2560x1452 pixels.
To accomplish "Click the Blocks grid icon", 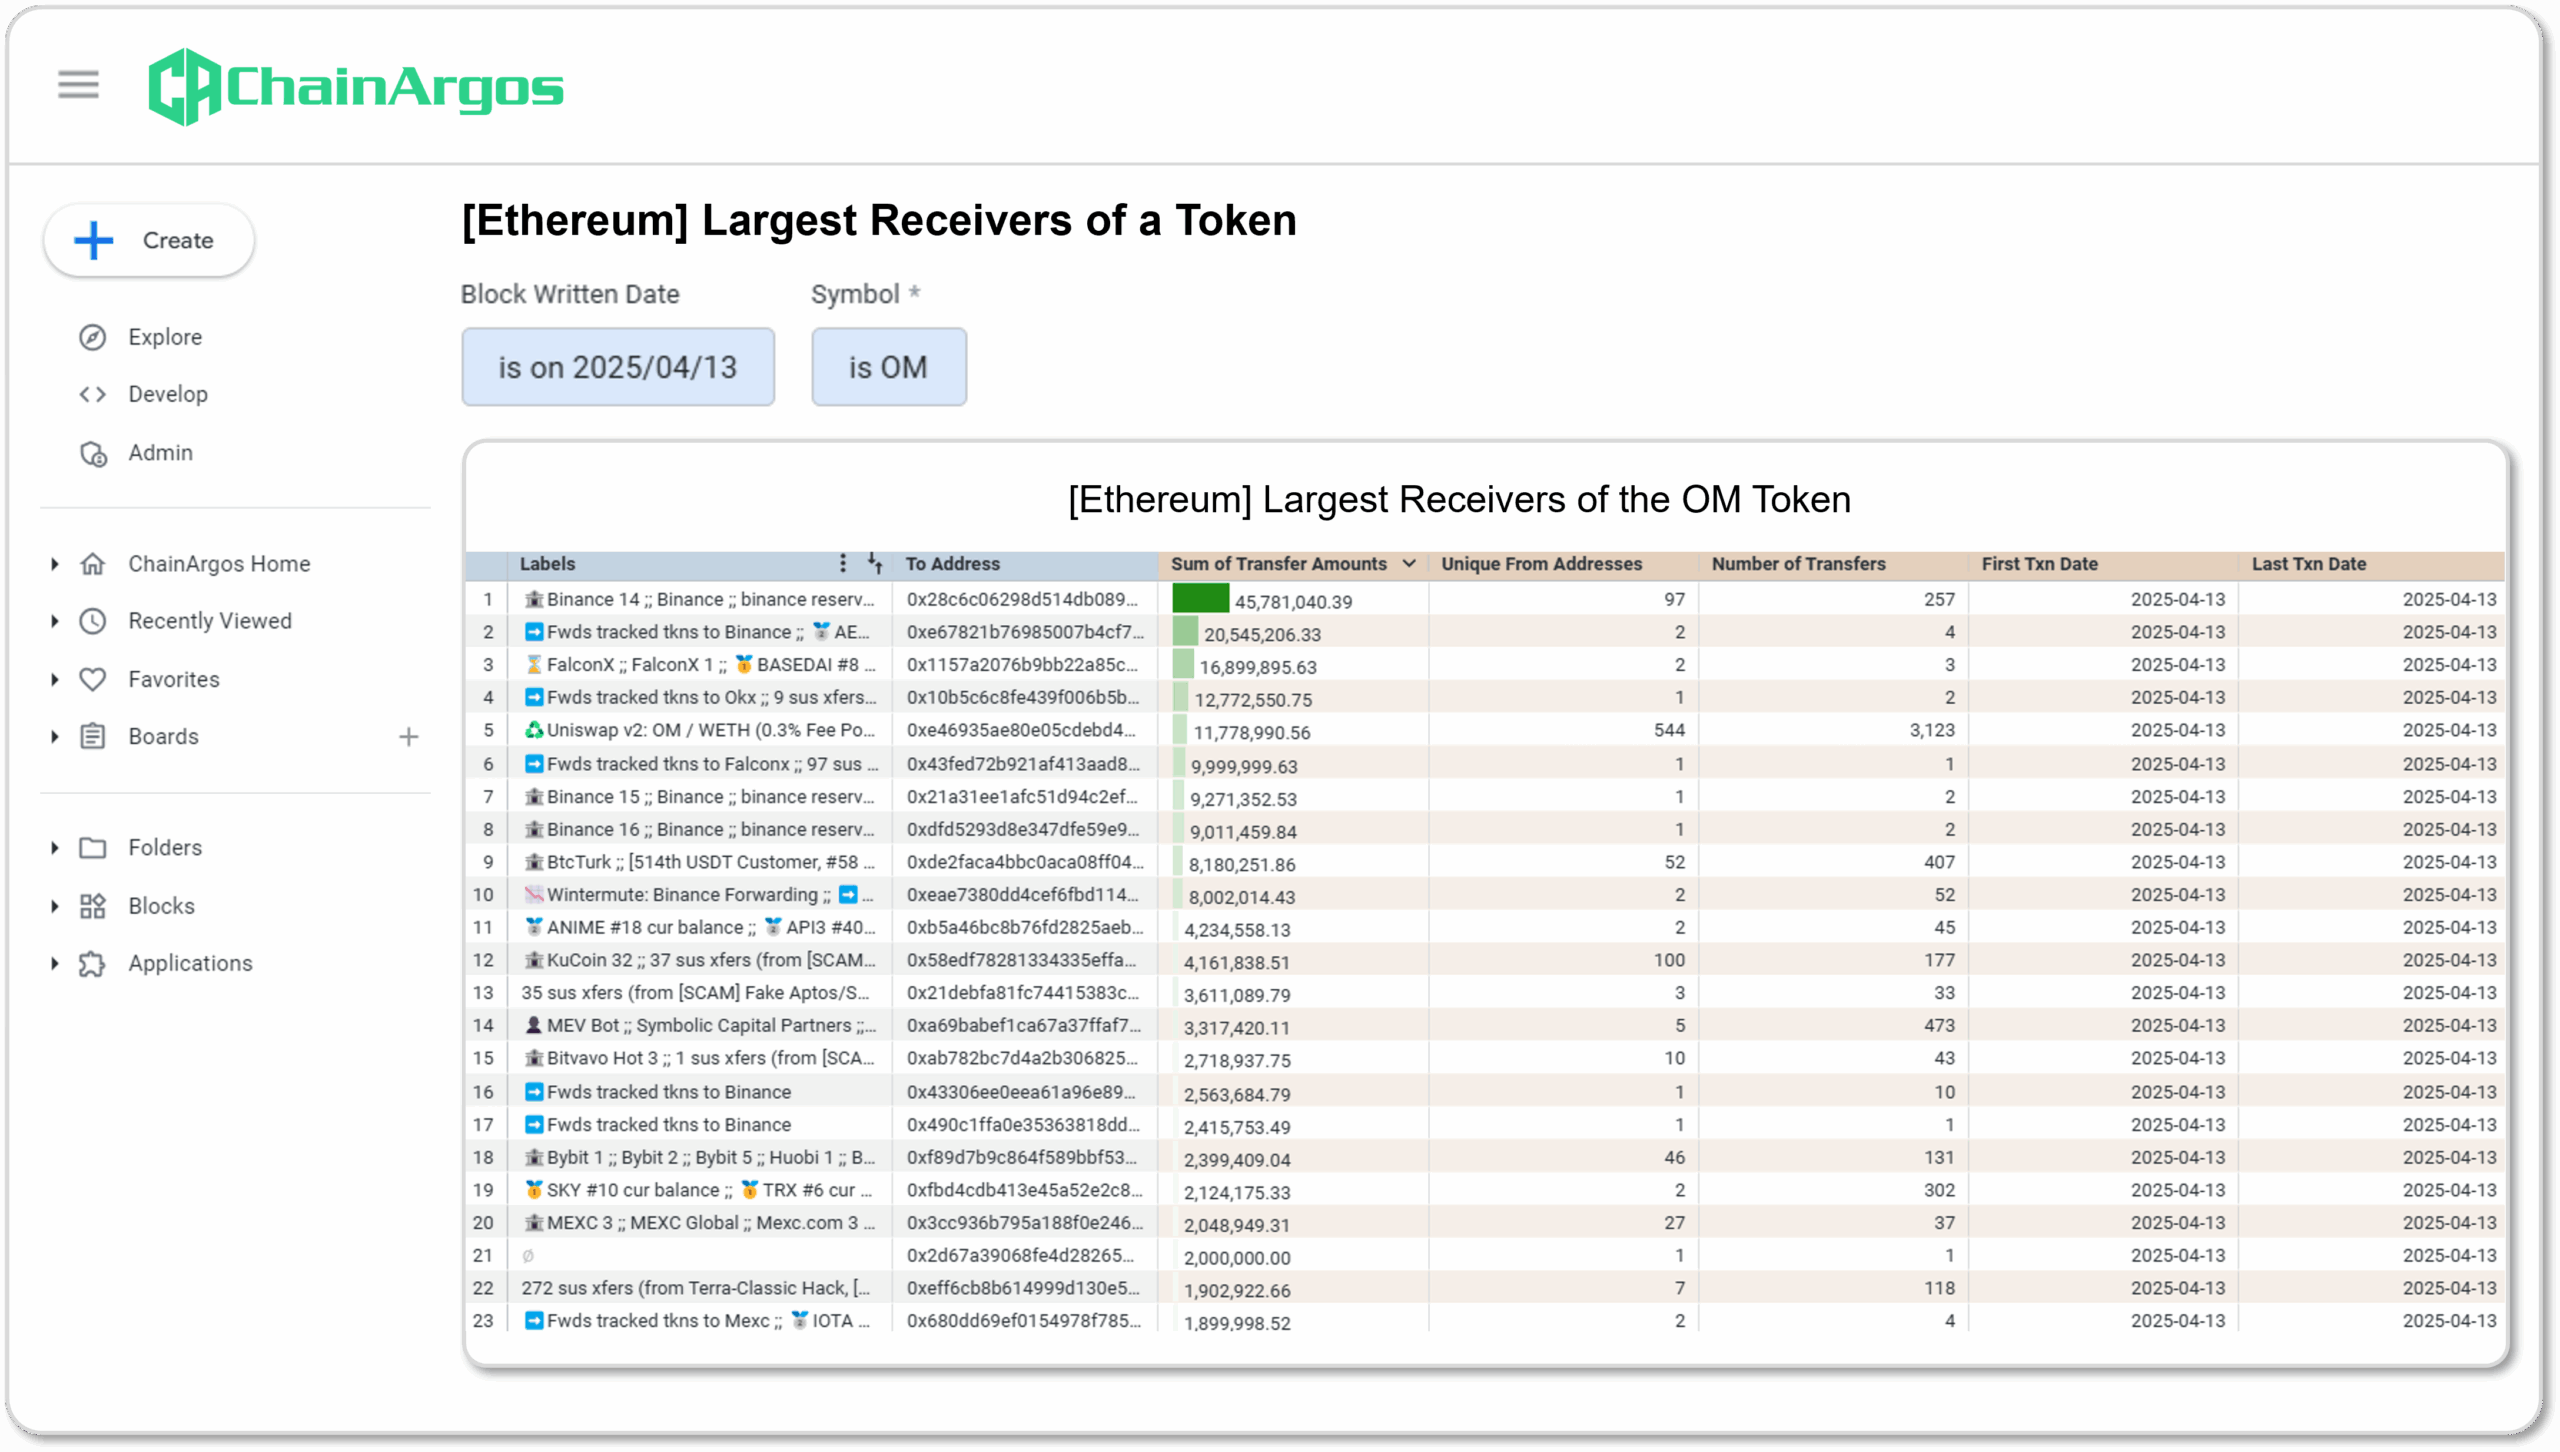I will coord(93,906).
